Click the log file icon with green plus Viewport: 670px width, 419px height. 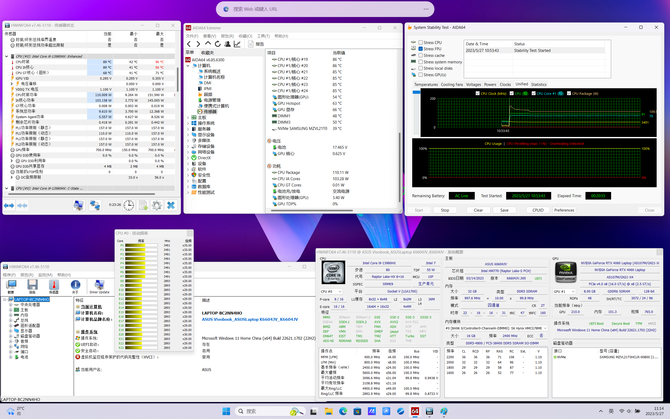143,205
